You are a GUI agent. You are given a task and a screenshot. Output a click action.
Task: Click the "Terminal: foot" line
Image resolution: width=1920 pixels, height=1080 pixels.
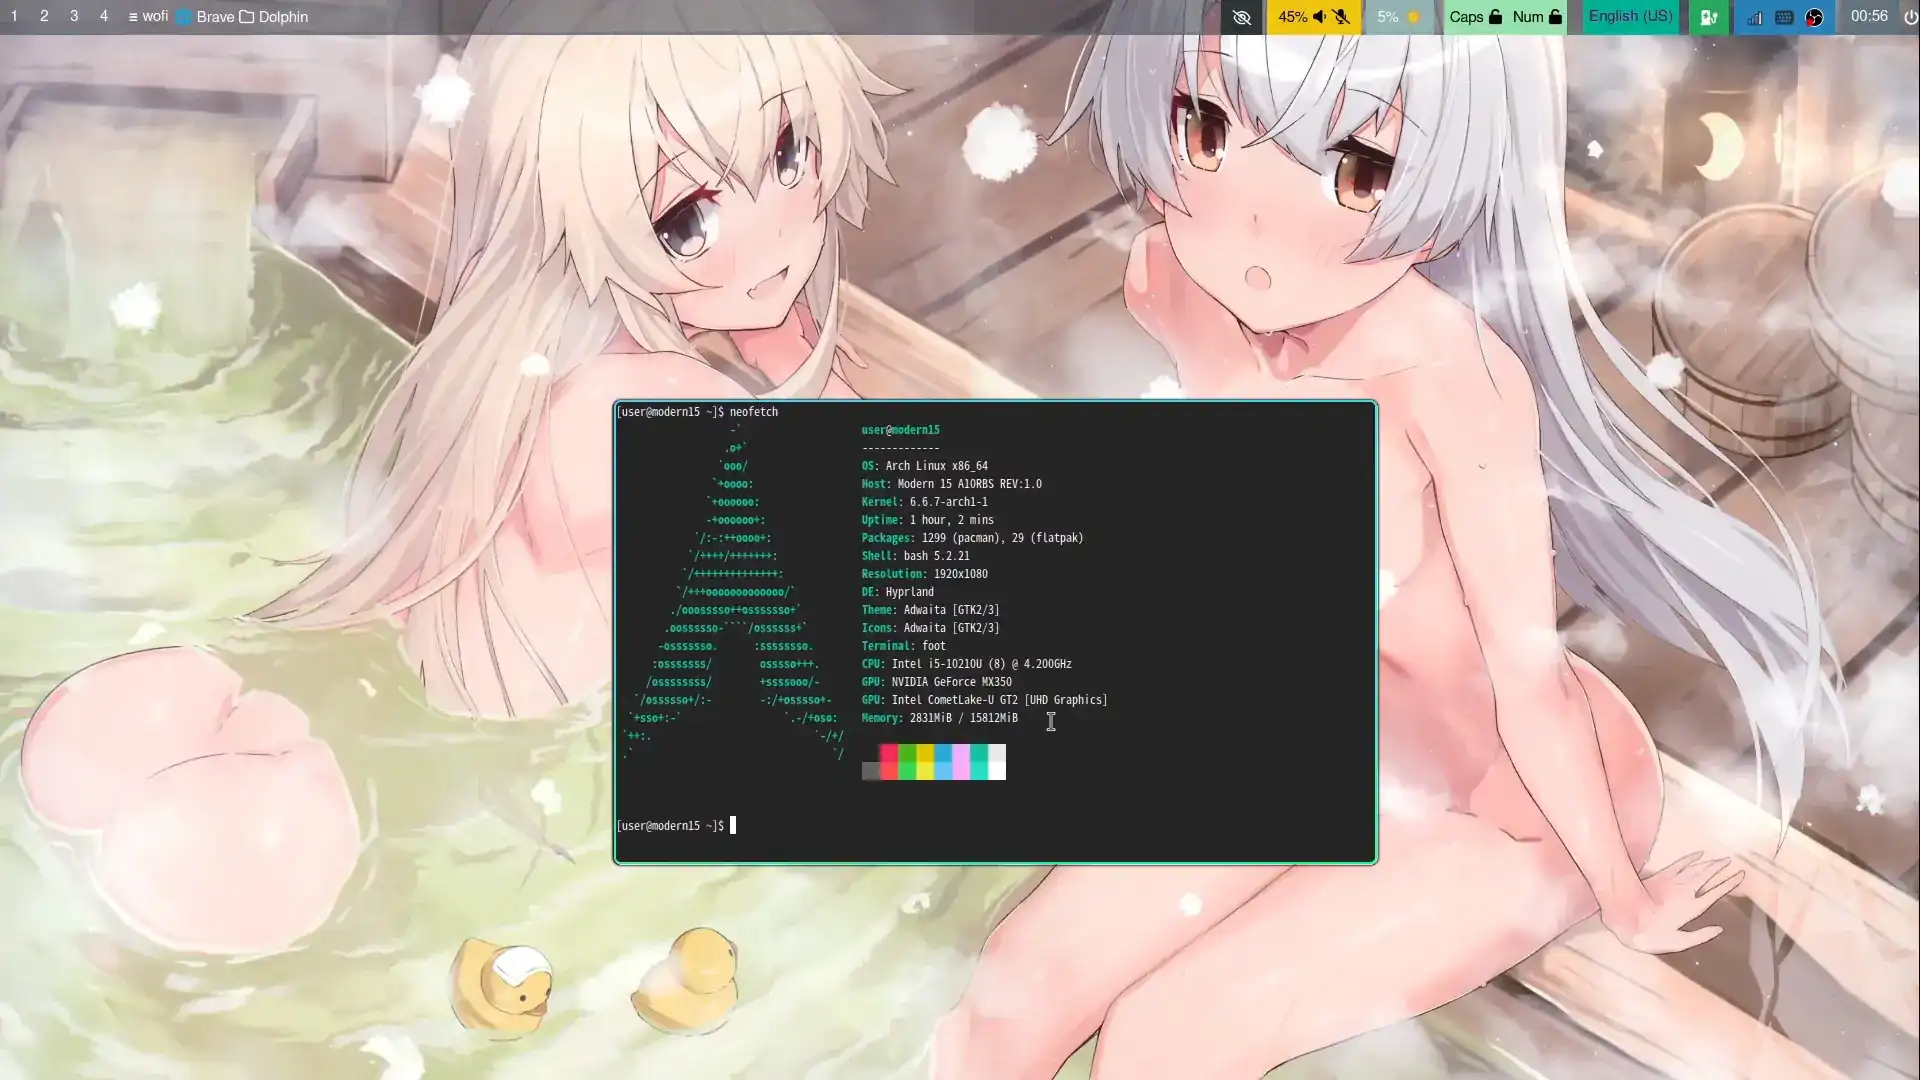click(x=903, y=646)
